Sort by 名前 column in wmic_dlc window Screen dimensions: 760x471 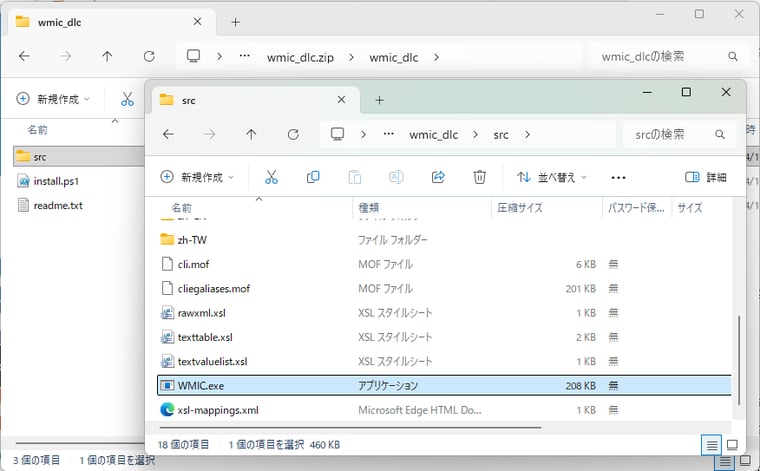(x=37, y=130)
